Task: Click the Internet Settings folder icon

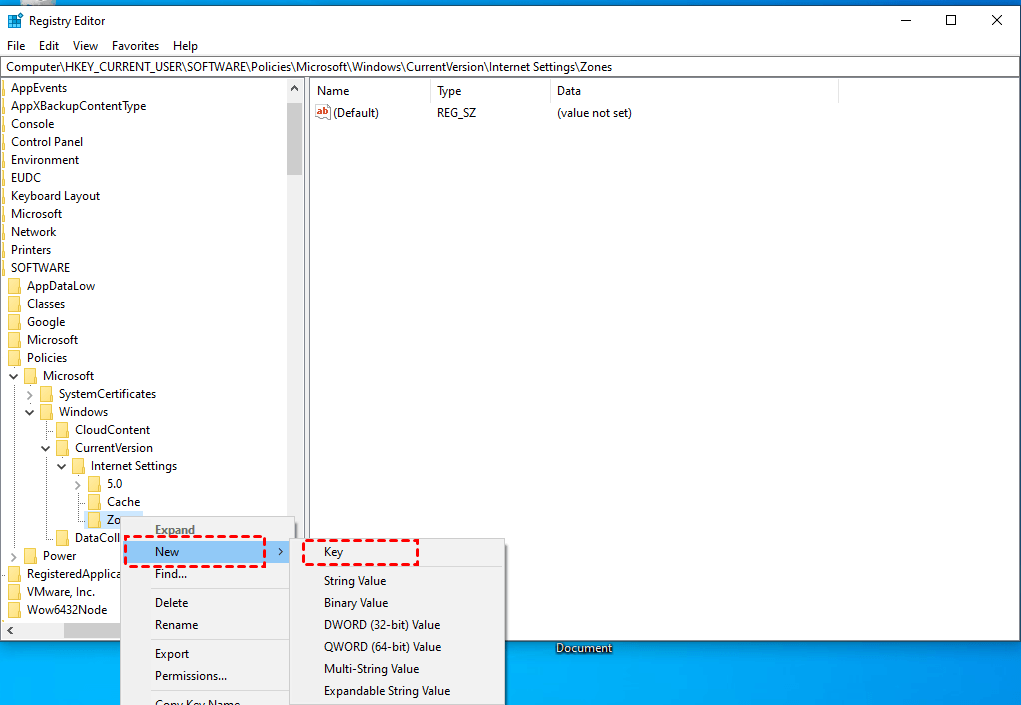Action: pos(78,466)
